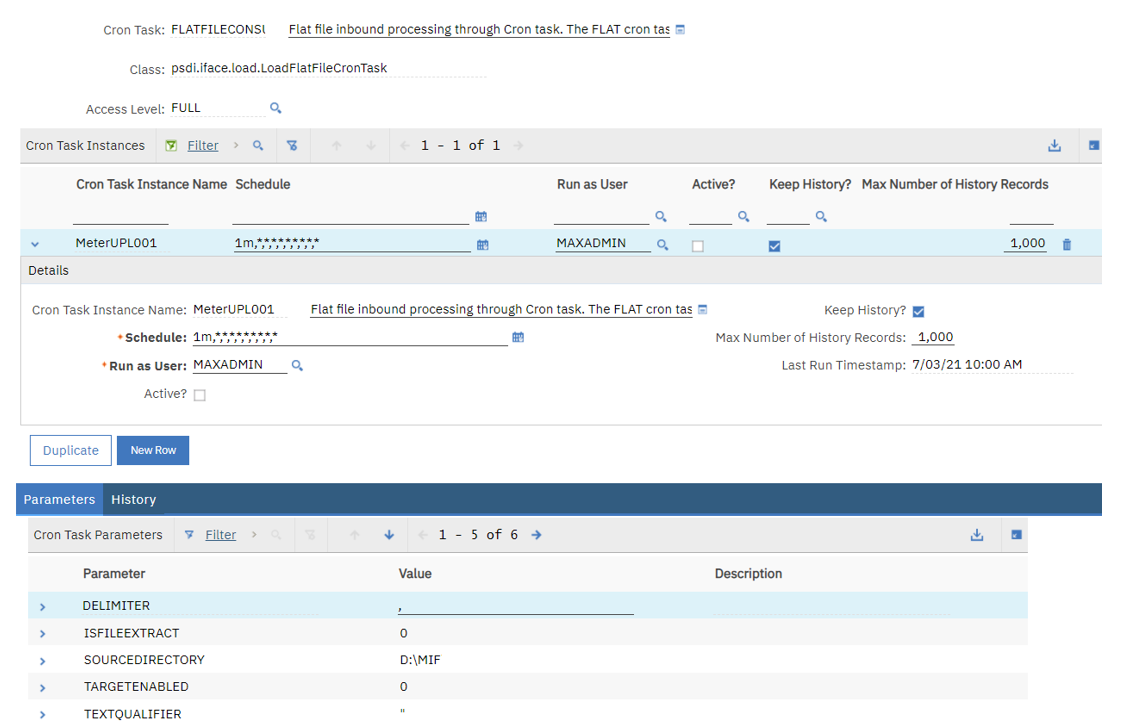Expand TARGETENABLED parameter row
This screenshot has height=723, width=1122.
[42, 688]
